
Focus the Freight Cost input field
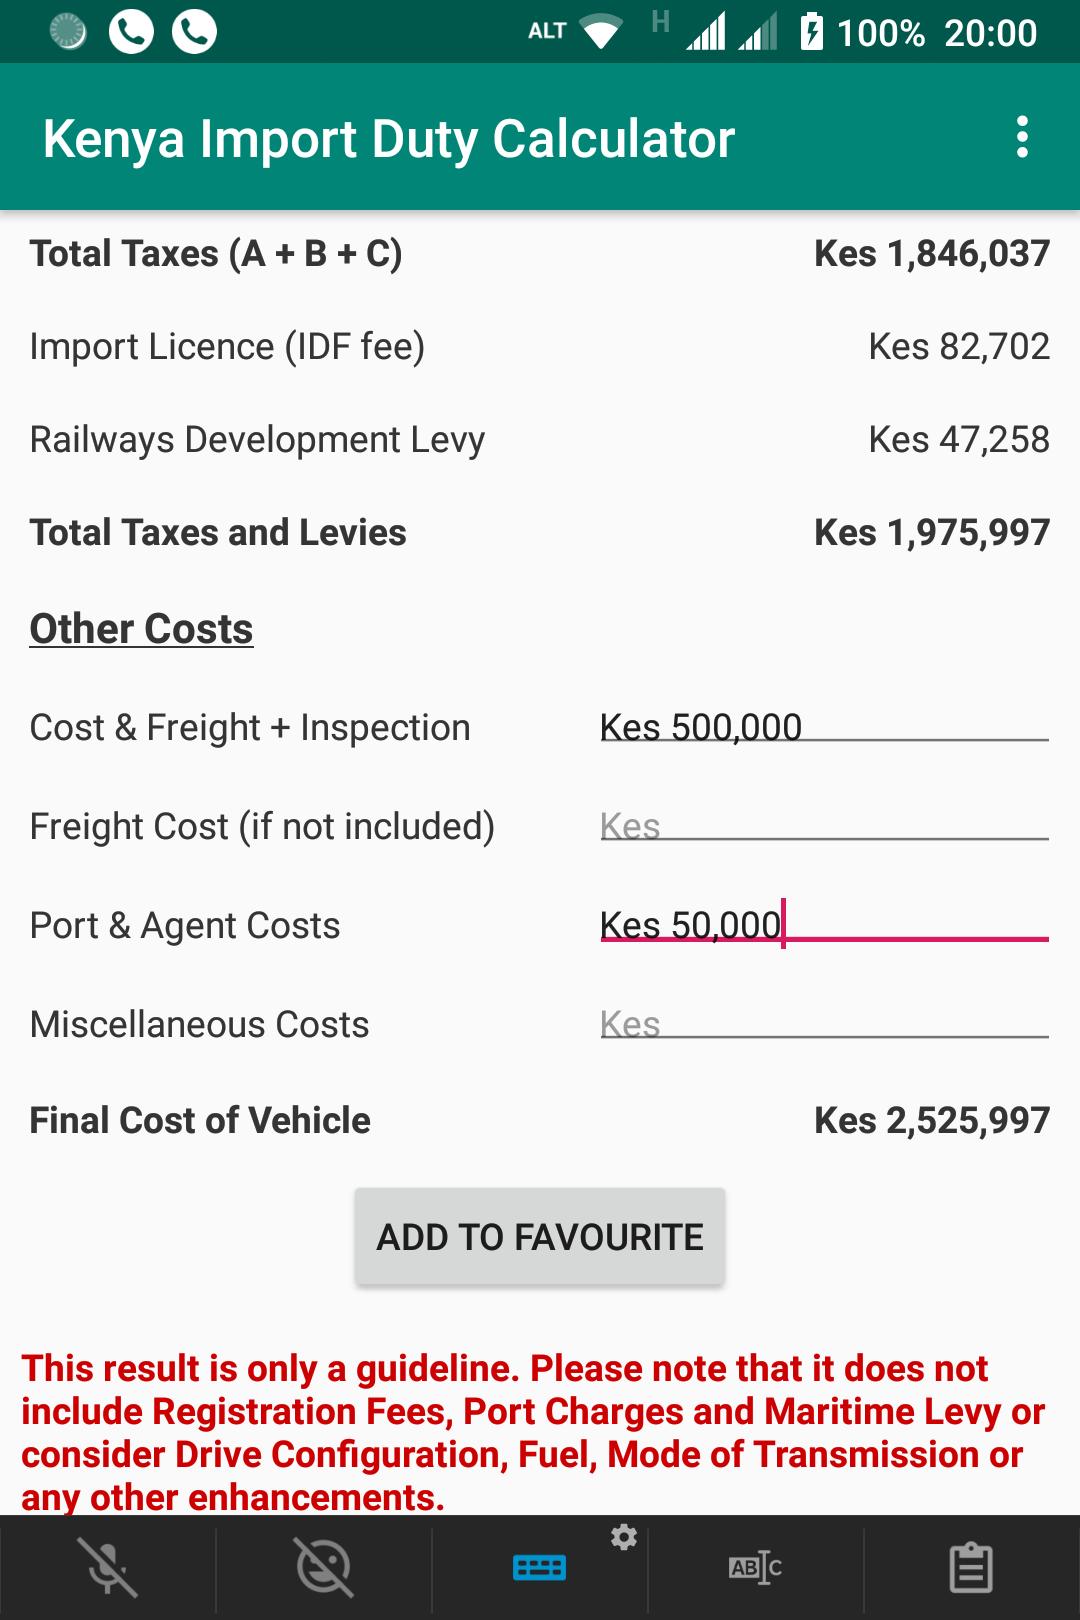(x=824, y=826)
